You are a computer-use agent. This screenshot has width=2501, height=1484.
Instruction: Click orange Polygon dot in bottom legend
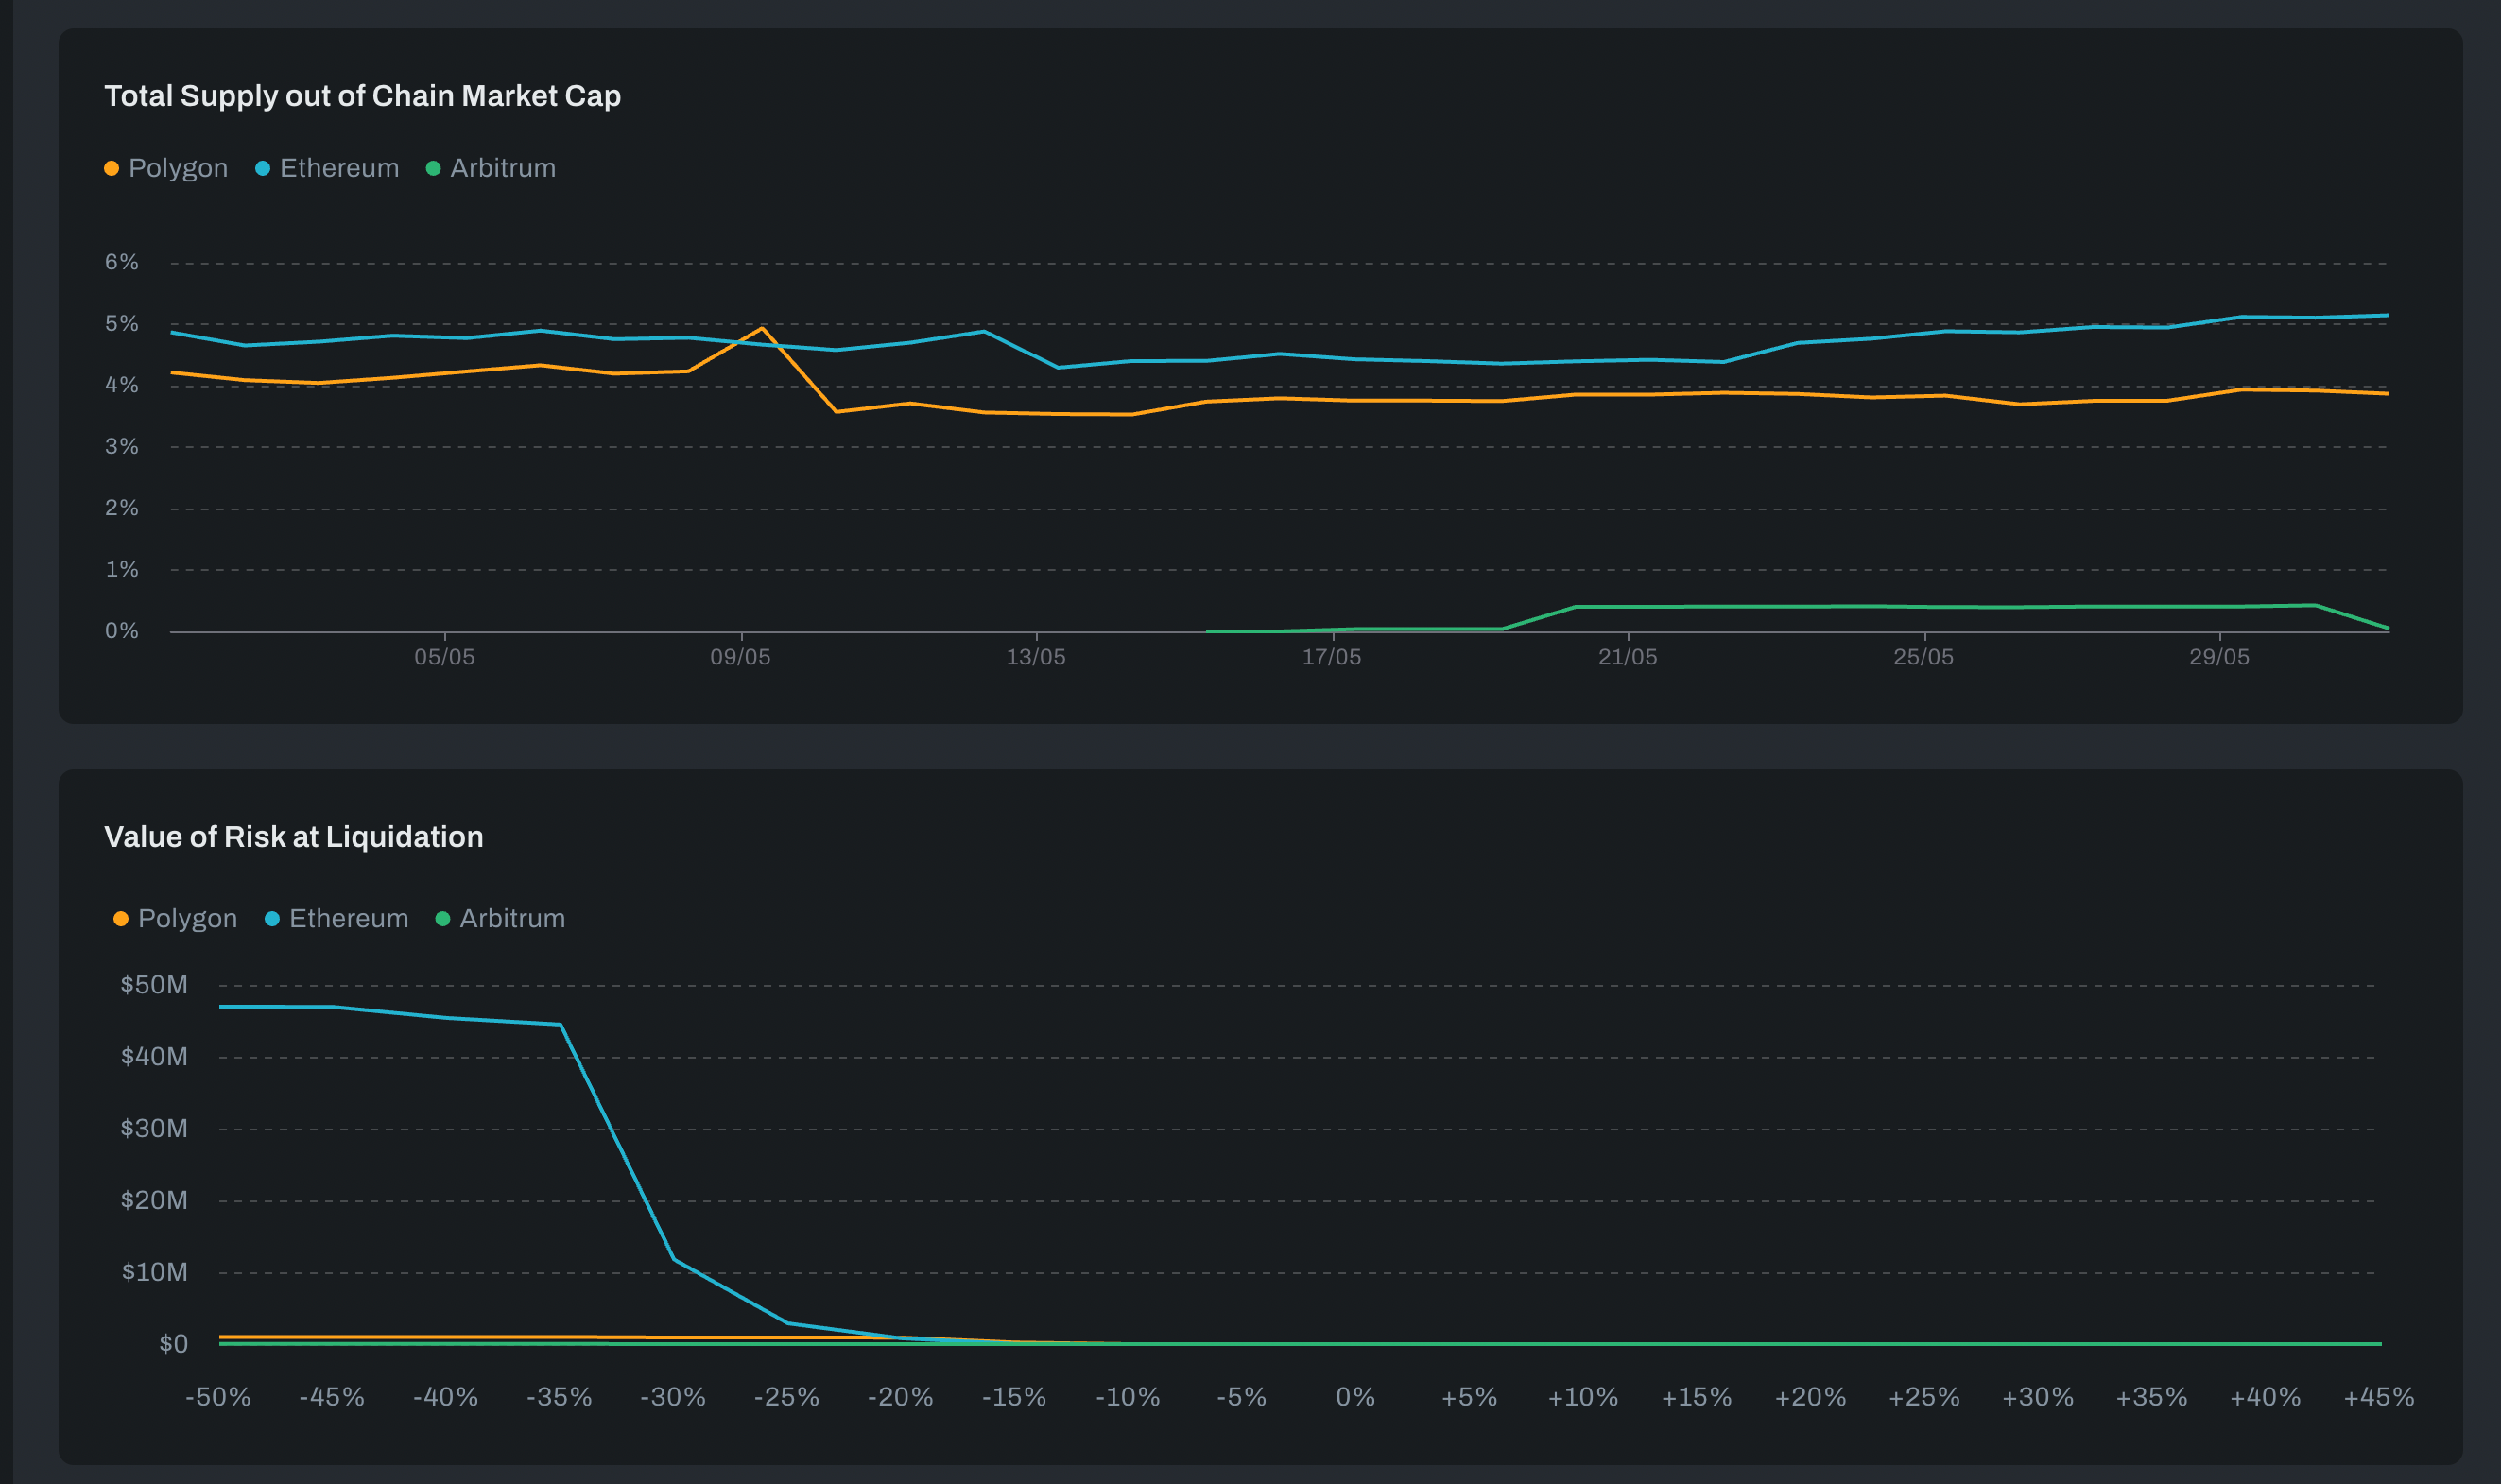(x=121, y=919)
